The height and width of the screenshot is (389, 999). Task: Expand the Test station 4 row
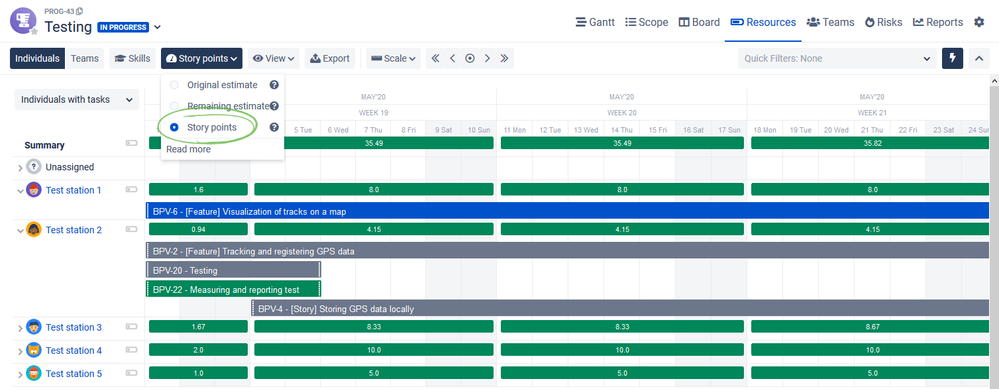click(20, 351)
